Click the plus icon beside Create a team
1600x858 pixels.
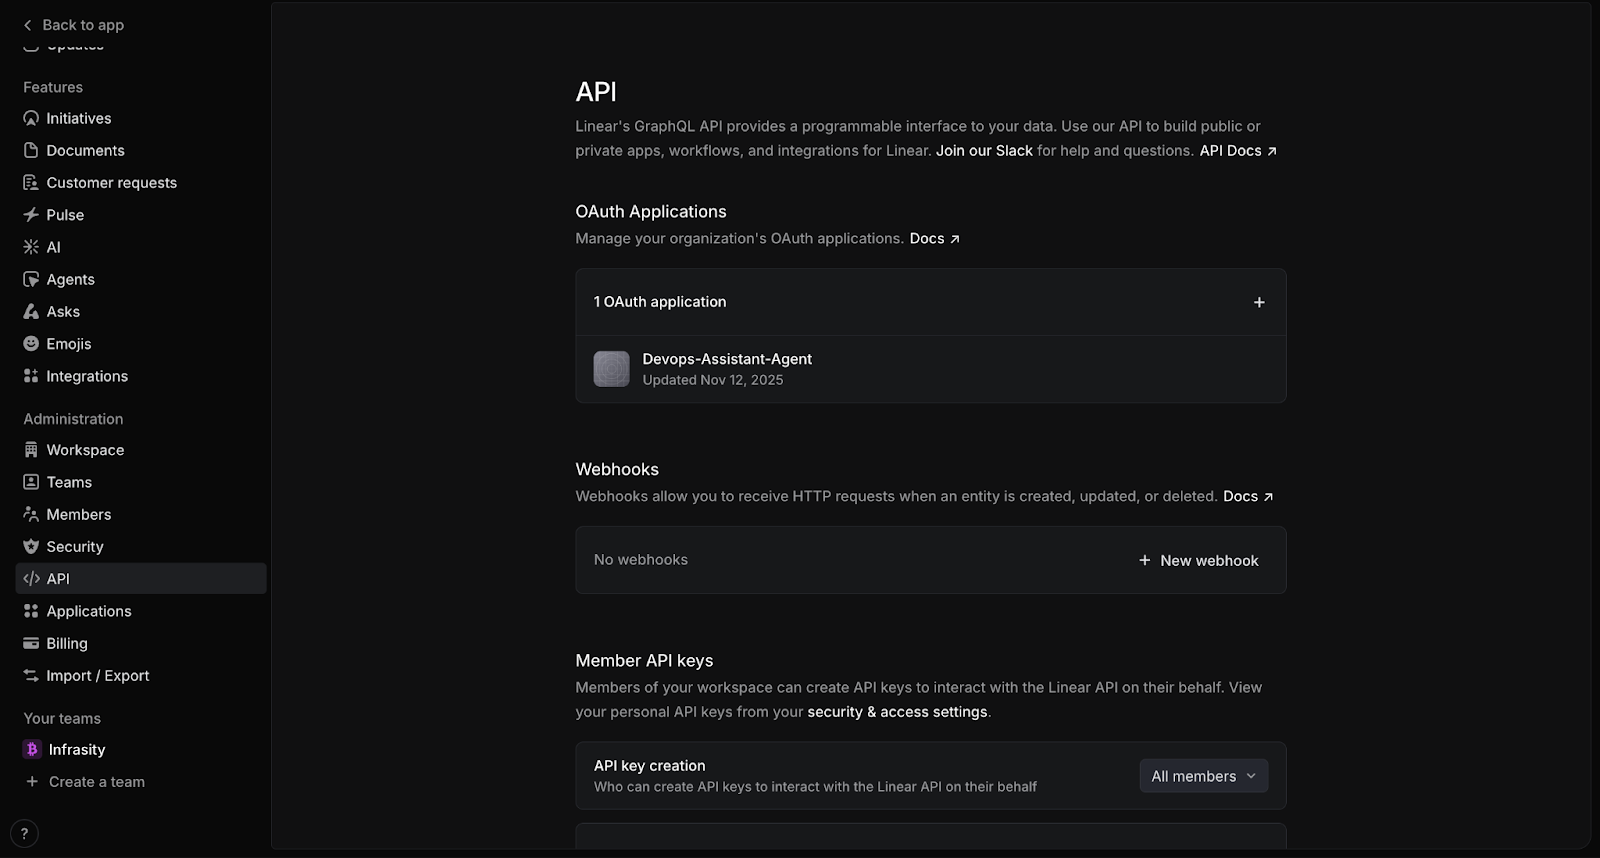pos(32,782)
